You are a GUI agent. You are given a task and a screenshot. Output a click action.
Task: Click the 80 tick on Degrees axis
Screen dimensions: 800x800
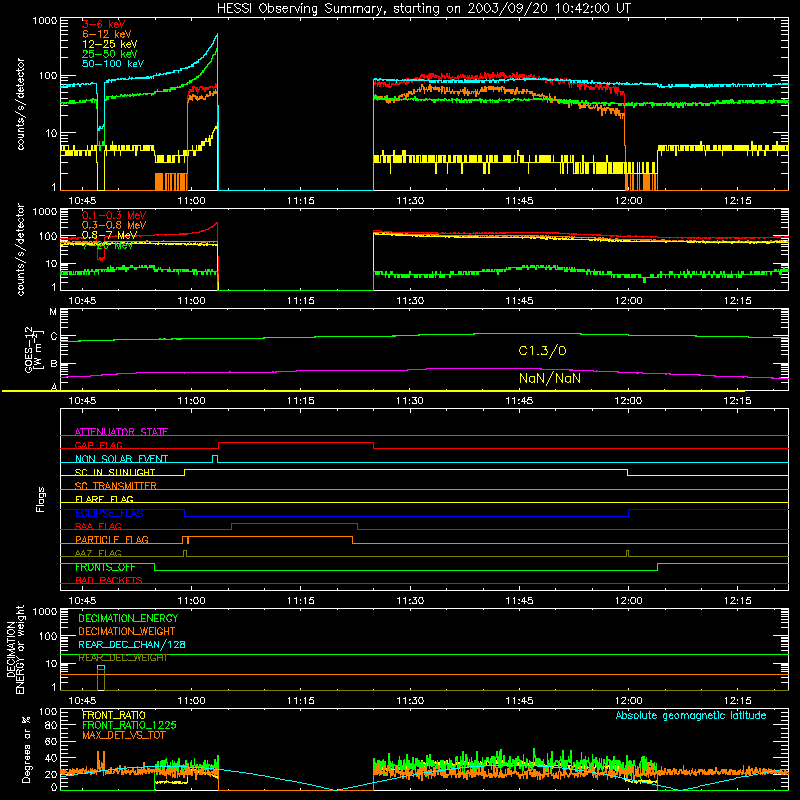point(51,725)
